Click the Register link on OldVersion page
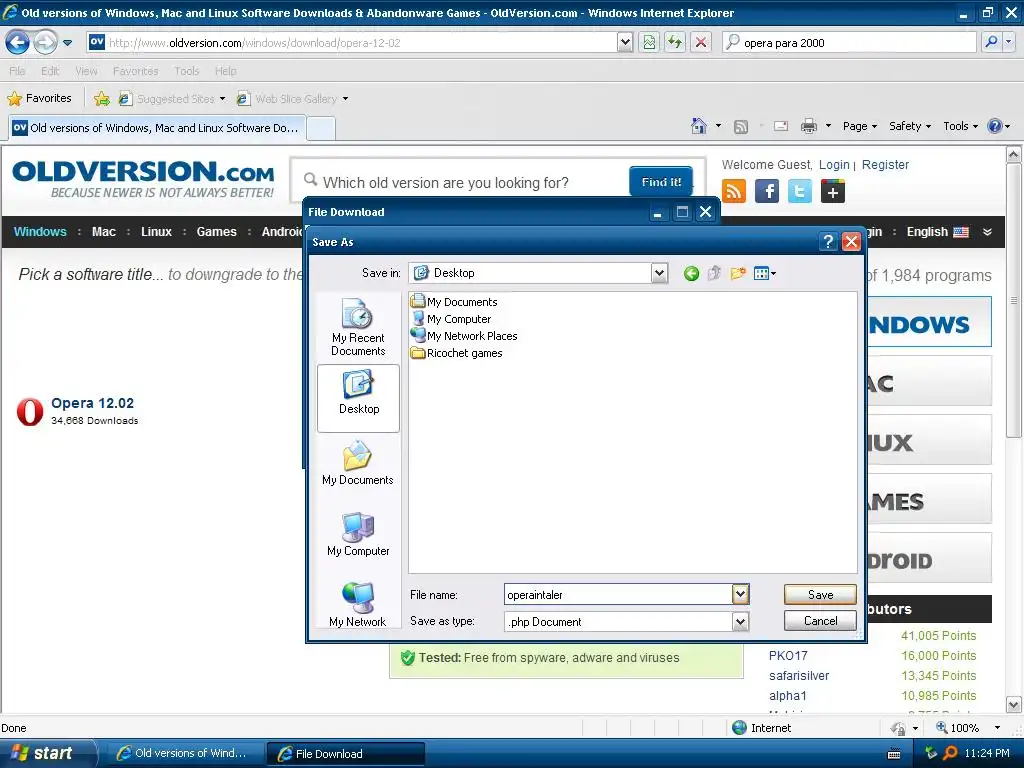The width and height of the screenshot is (1024, 768). (x=885, y=165)
